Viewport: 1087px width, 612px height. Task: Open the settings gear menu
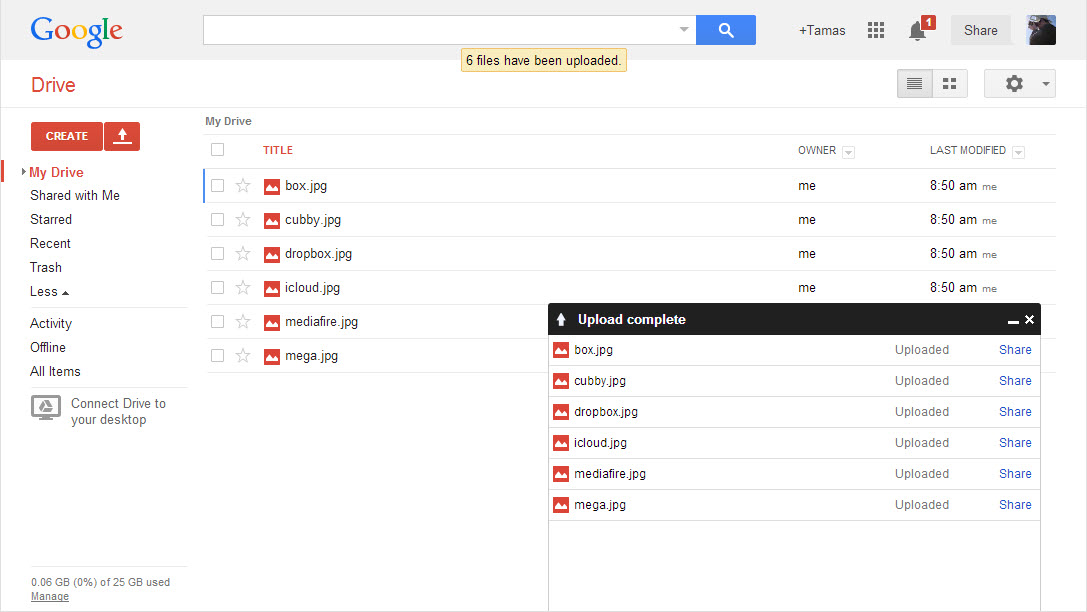1020,84
